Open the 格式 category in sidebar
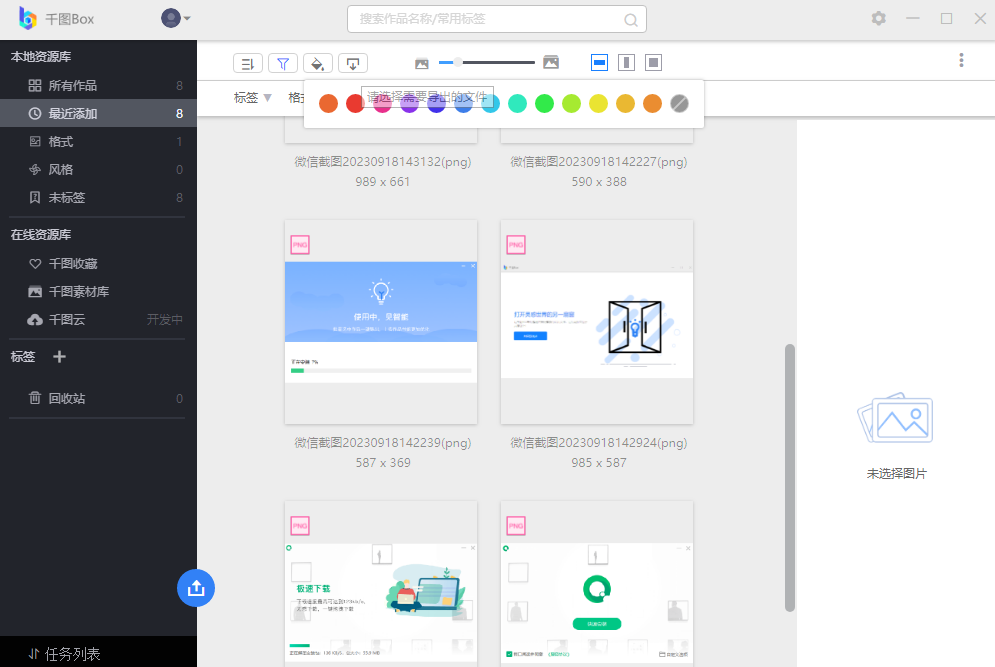Screen dimensions: 995x667 coord(98,142)
